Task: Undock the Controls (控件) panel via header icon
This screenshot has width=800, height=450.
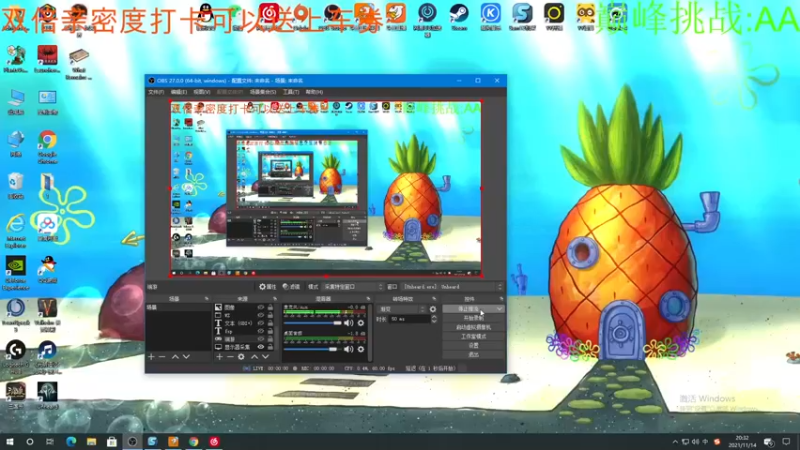Action: pyautogui.click(x=501, y=298)
